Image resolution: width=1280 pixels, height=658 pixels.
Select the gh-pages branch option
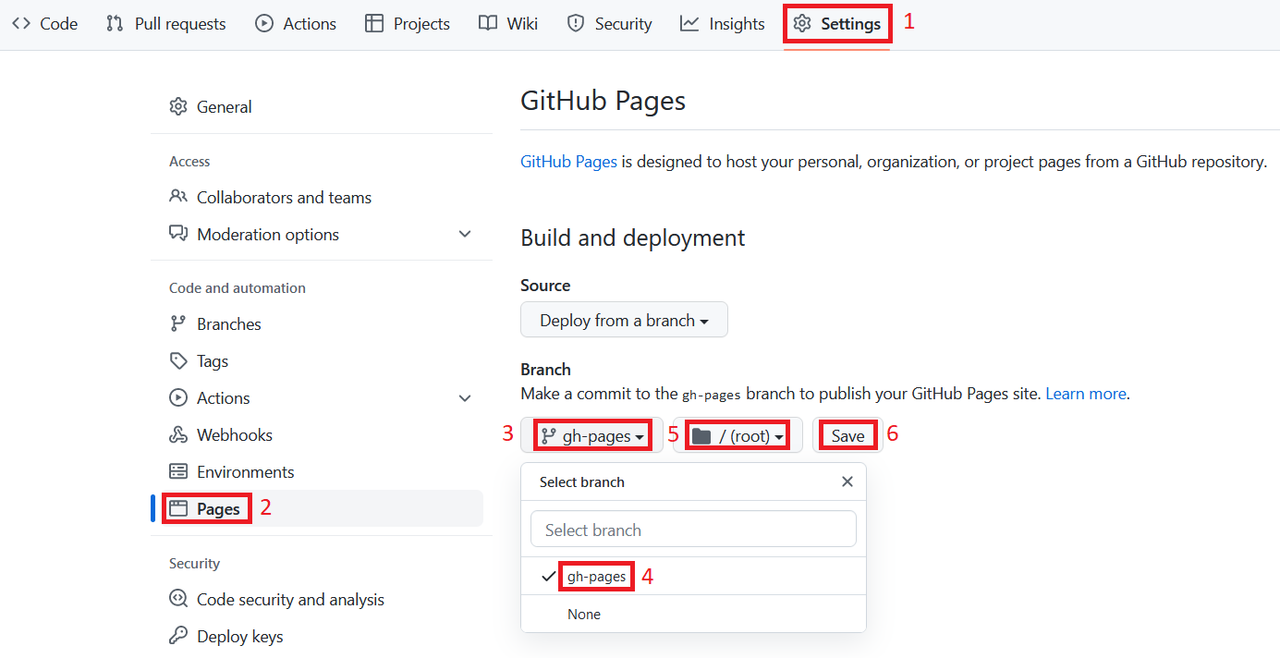click(x=596, y=577)
